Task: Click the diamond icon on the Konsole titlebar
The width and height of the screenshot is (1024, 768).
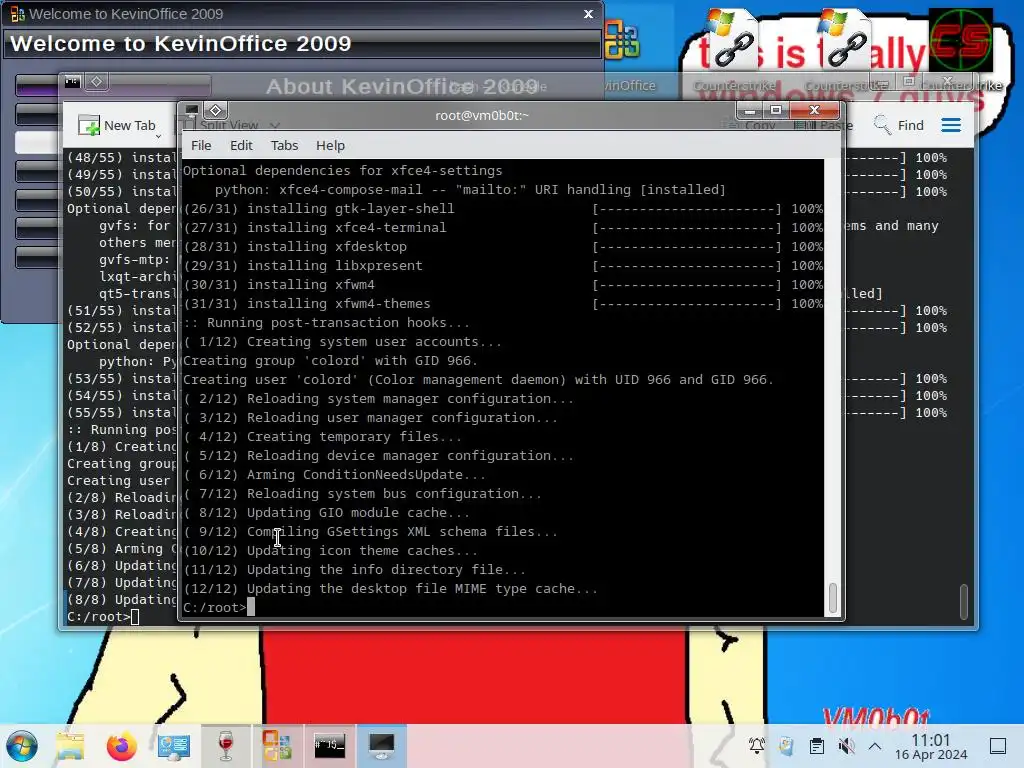Action: [97, 81]
